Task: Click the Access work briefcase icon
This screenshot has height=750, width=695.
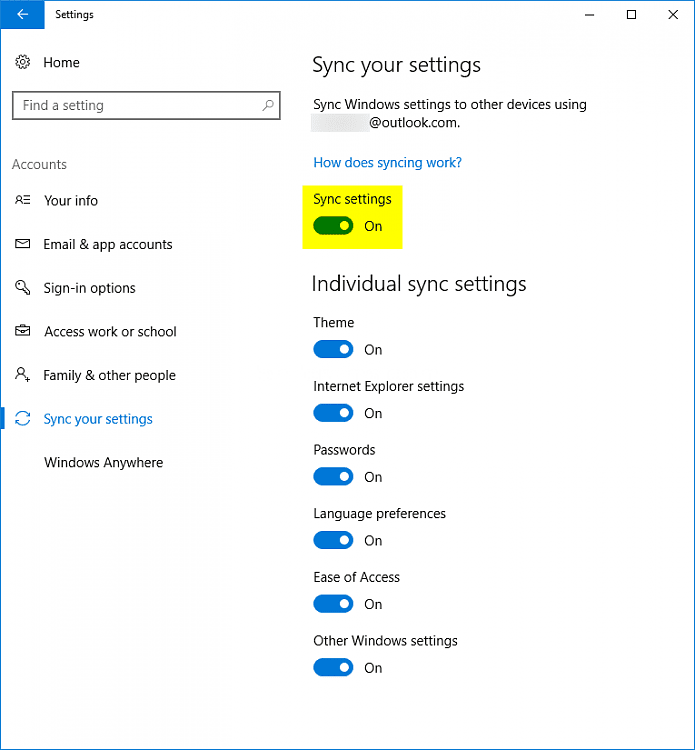Action: 22,331
